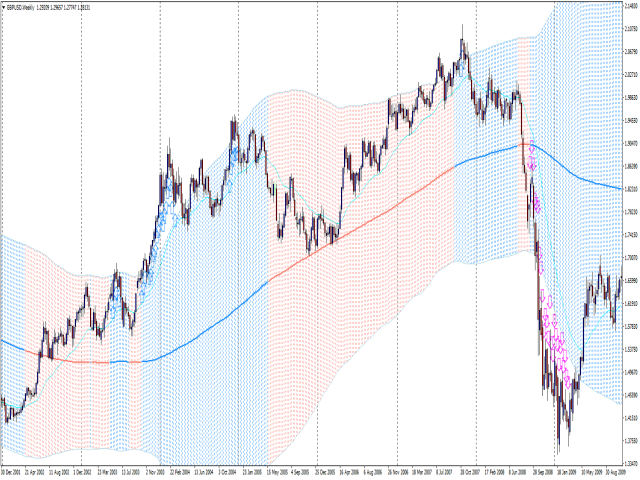Click the lowest price label on the scale
This screenshot has height=480, width=640.
[x=631, y=463]
